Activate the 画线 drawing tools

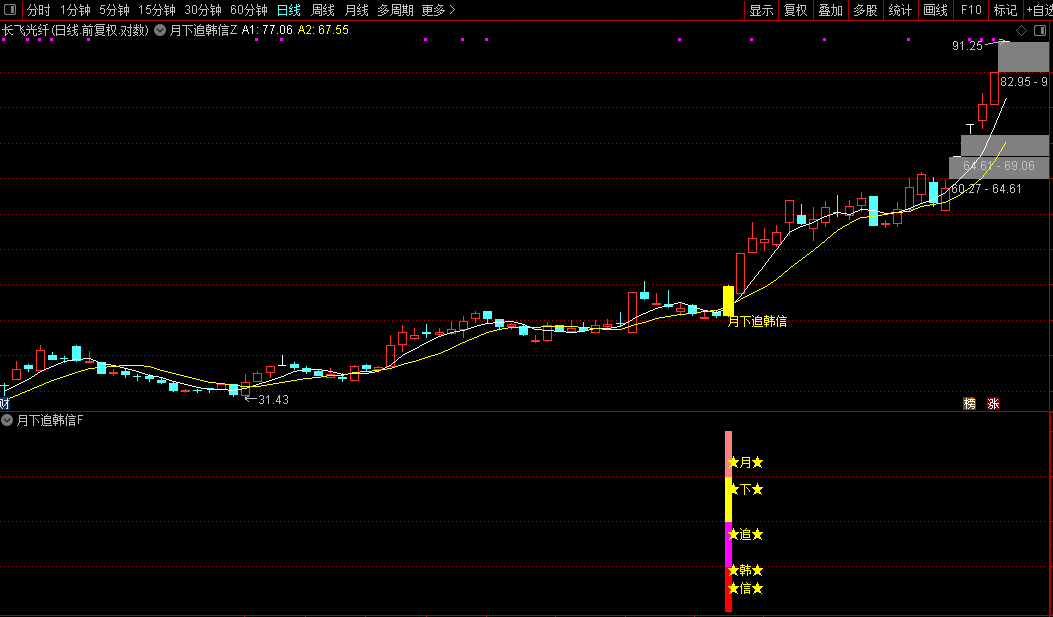point(935,10)
